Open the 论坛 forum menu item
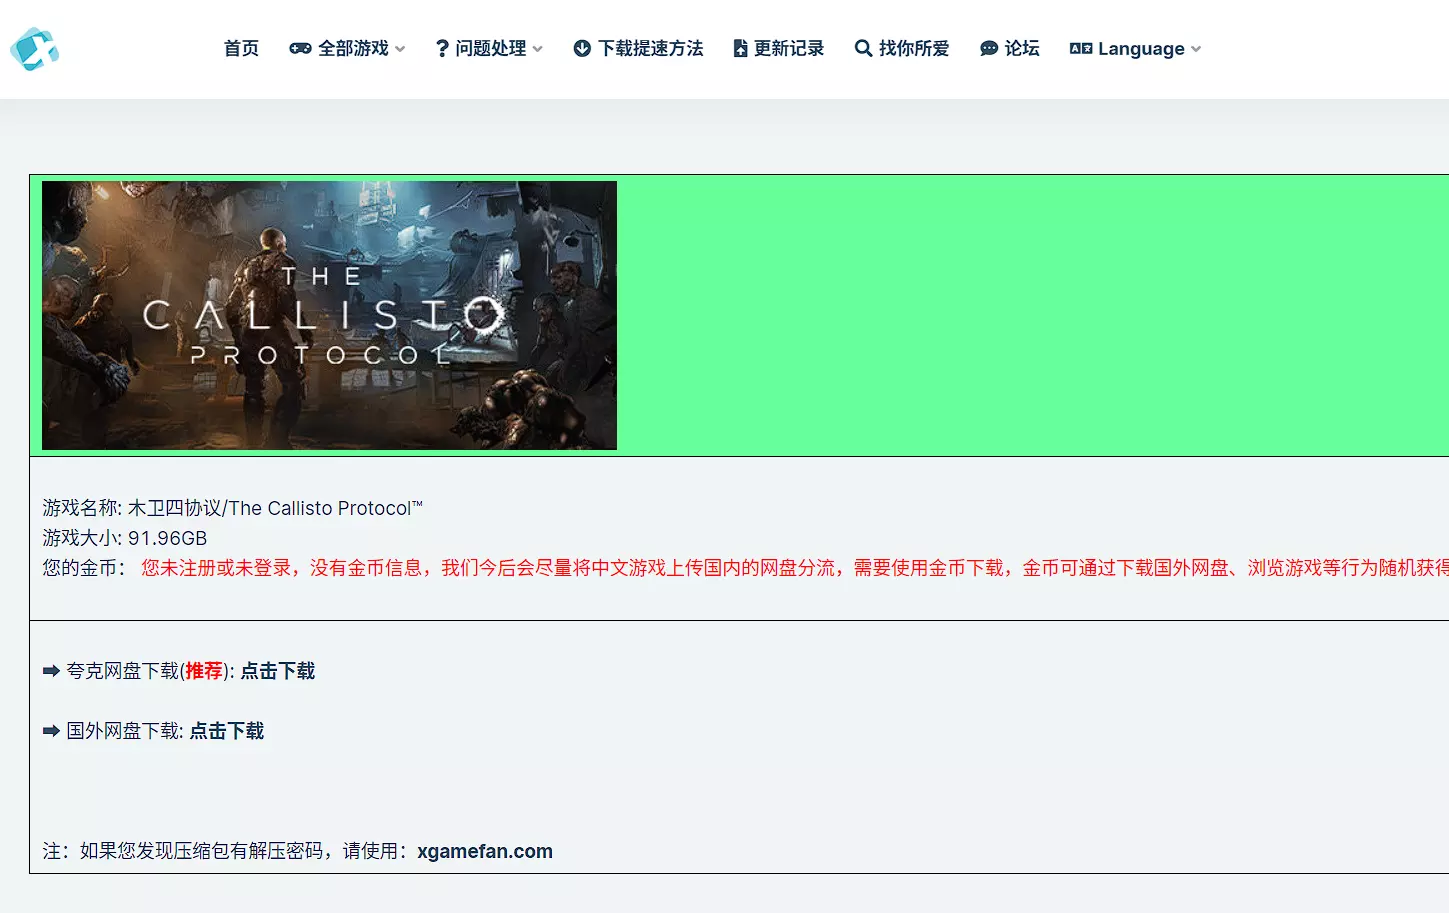The image size is (1449, 913). [x=1022, y=49]
